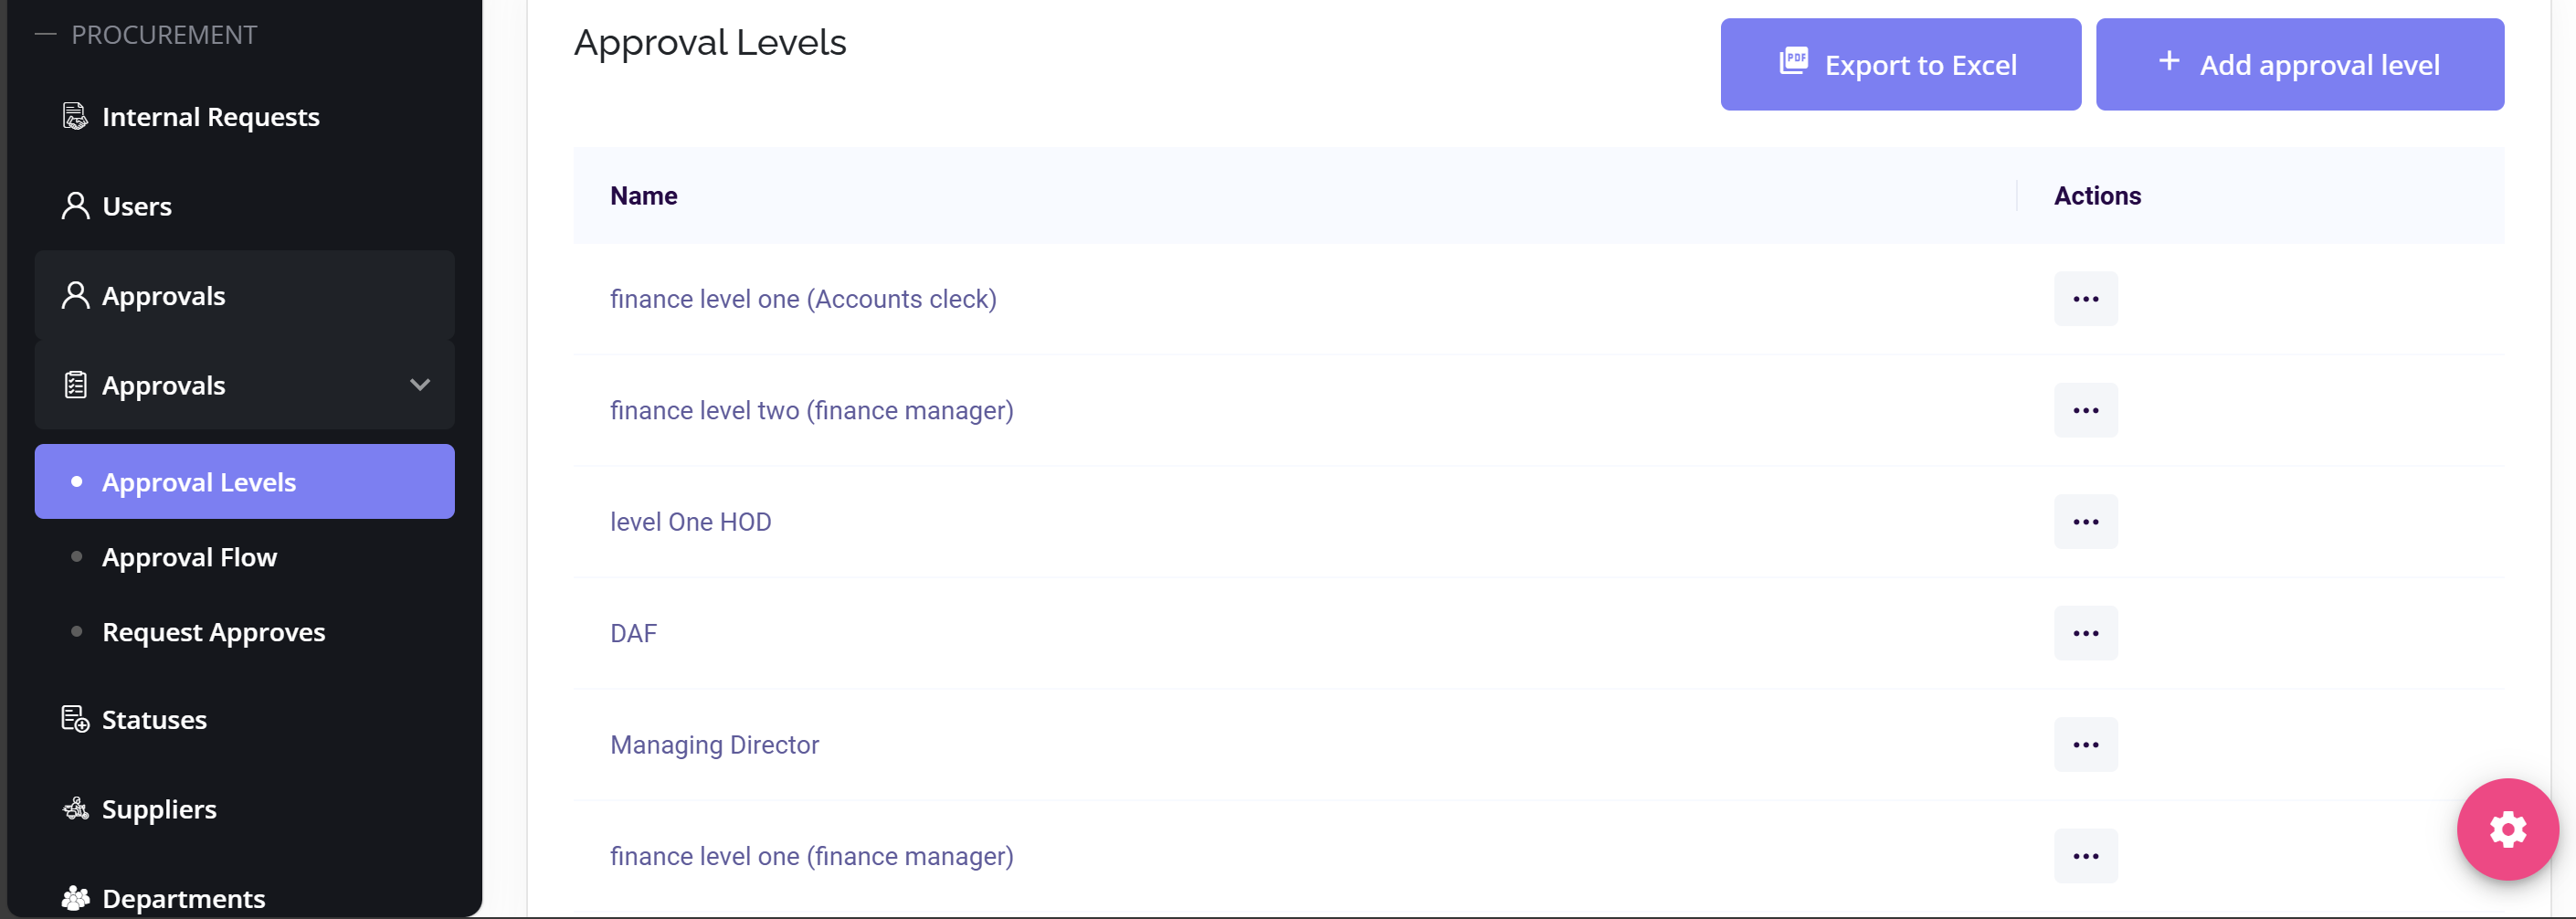Collapse the PROCUREMENT section header
2576x919 pixels.
[x=46, y=35]
